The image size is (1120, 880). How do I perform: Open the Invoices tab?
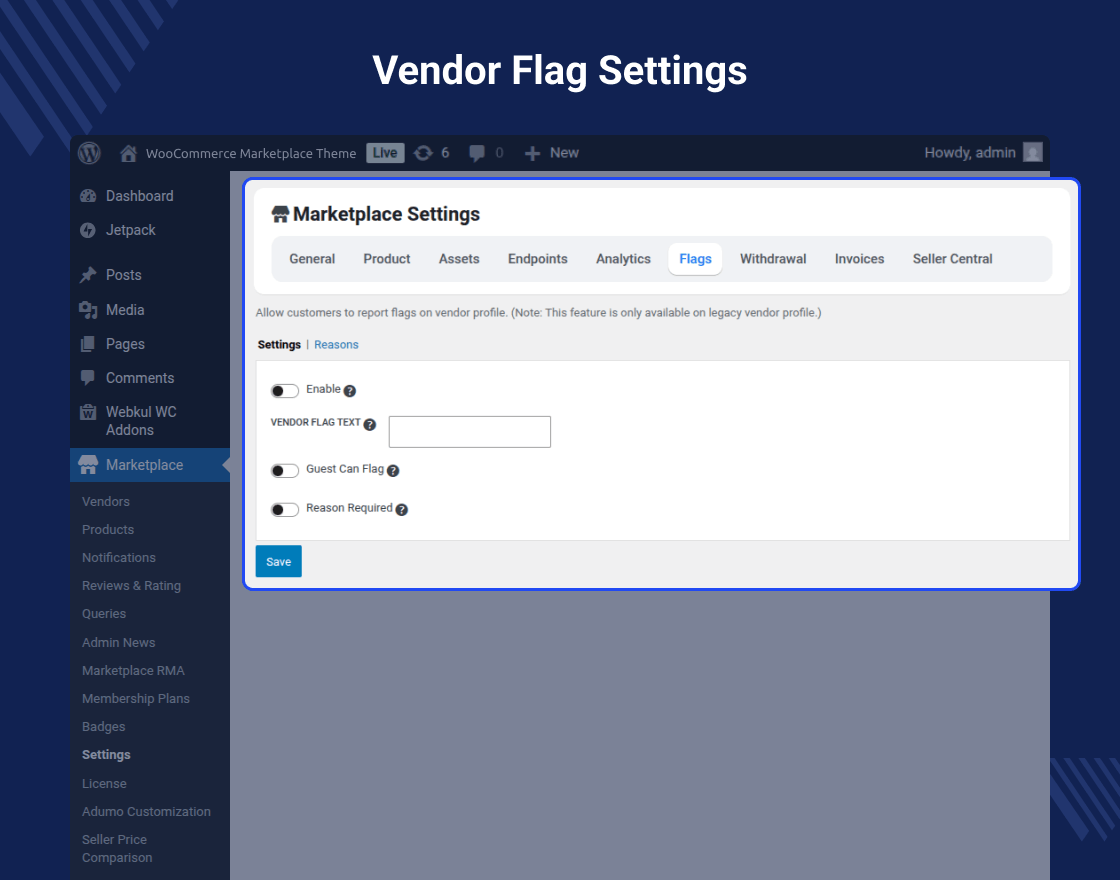[x=859, y=259]
